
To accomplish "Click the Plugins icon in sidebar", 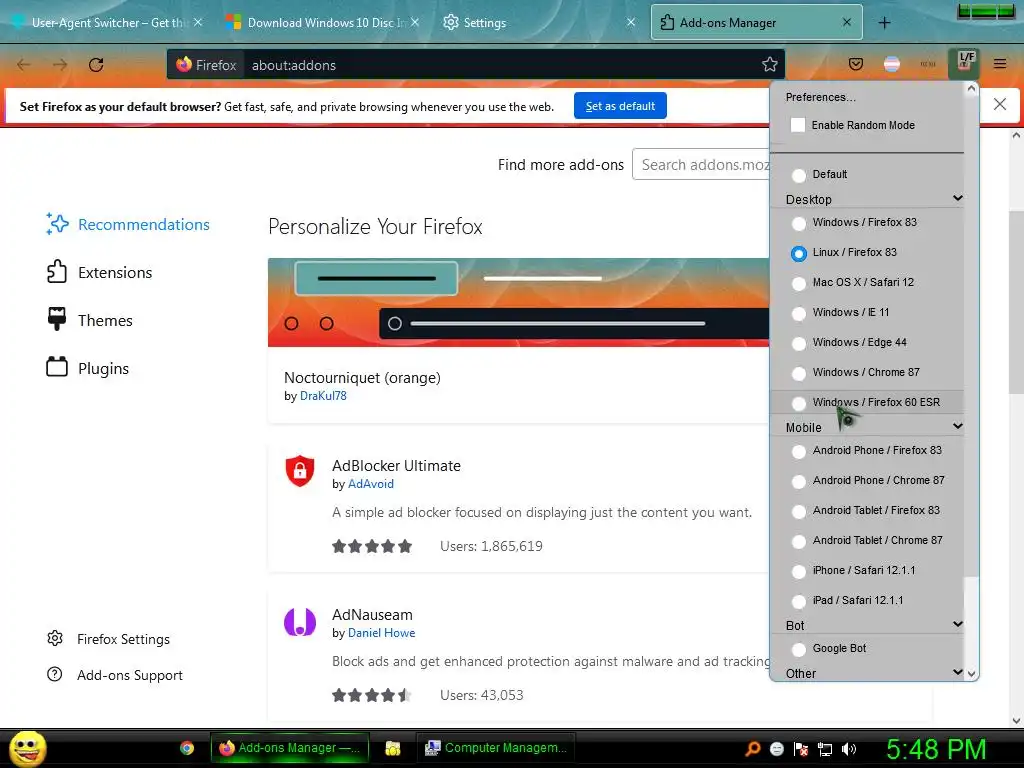I will click(57, 367).
